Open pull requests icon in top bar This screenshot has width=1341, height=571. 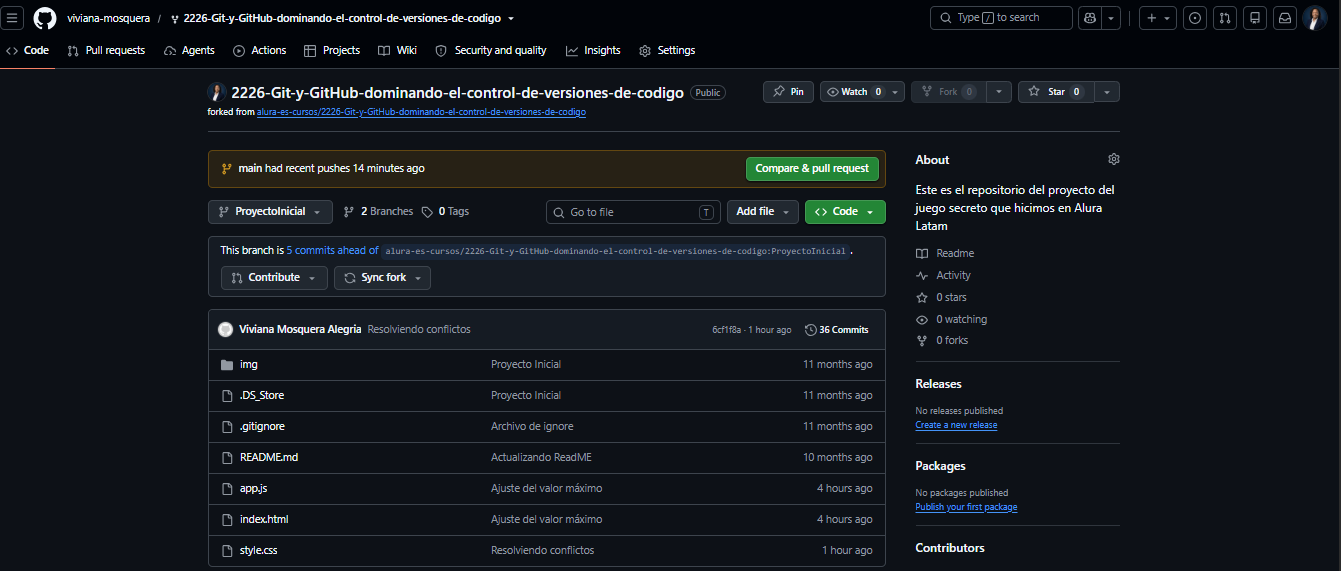(x=1225, y=18)
